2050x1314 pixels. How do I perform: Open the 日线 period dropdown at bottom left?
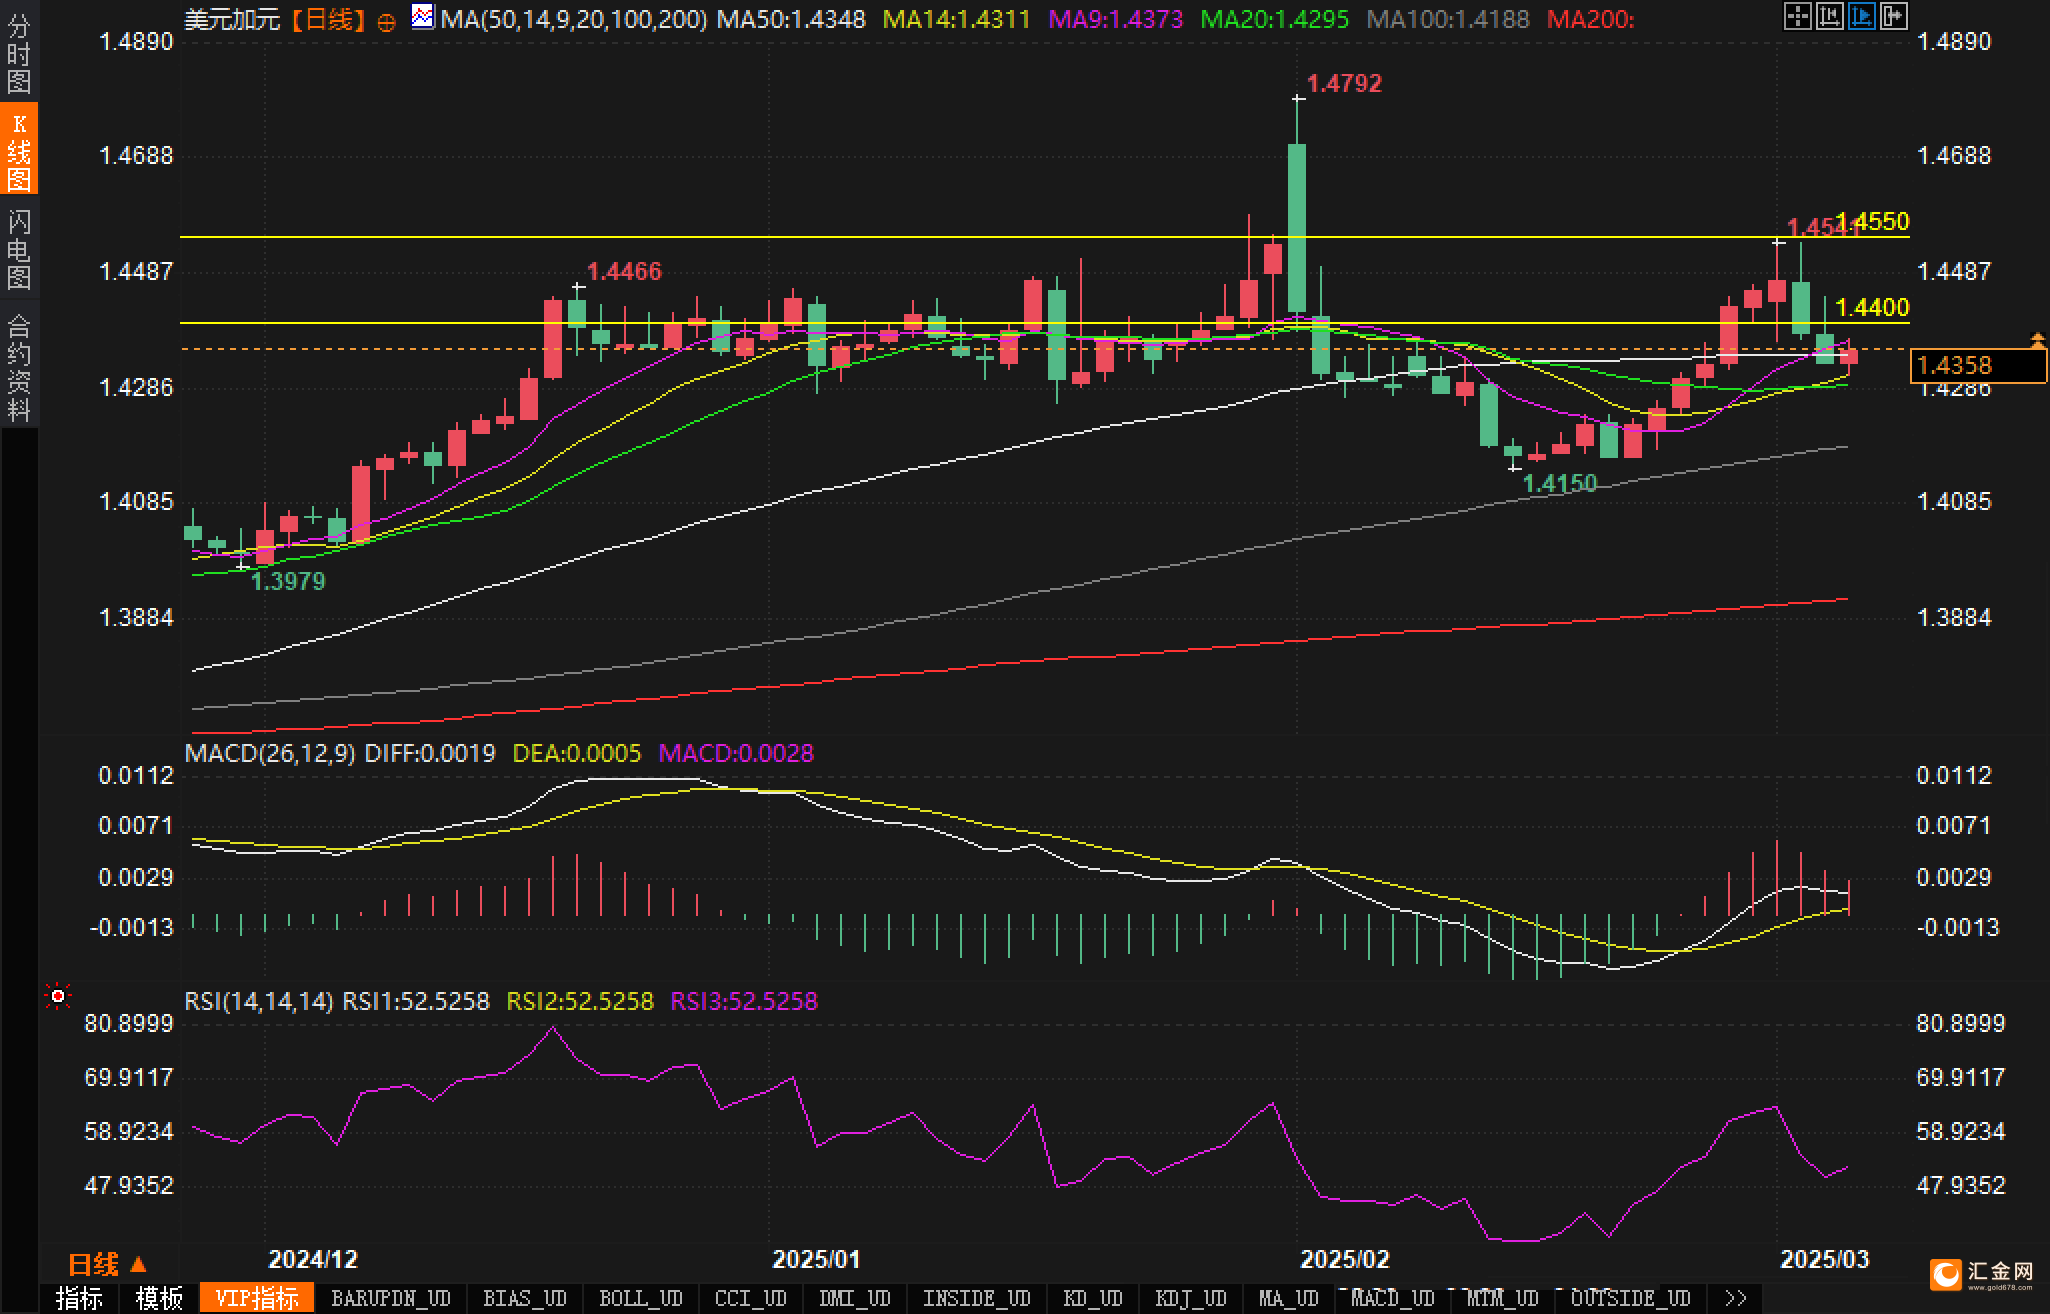click(x=107, y=1264)
